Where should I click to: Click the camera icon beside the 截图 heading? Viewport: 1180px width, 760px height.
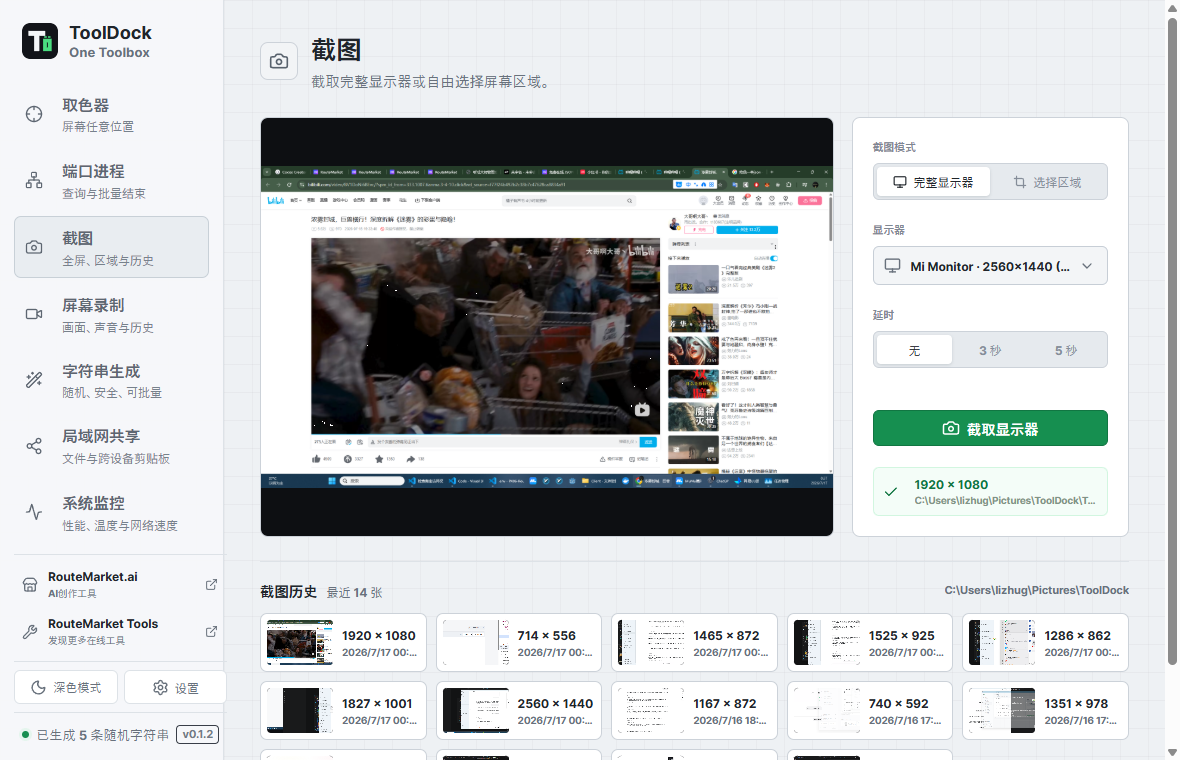279,61
